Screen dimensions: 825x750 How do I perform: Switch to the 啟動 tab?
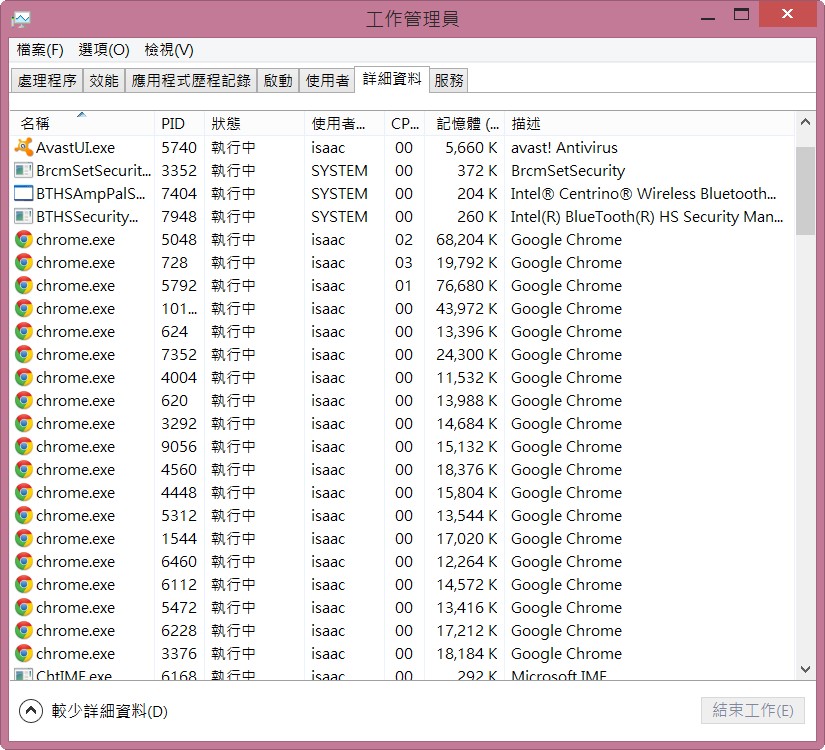278,81
